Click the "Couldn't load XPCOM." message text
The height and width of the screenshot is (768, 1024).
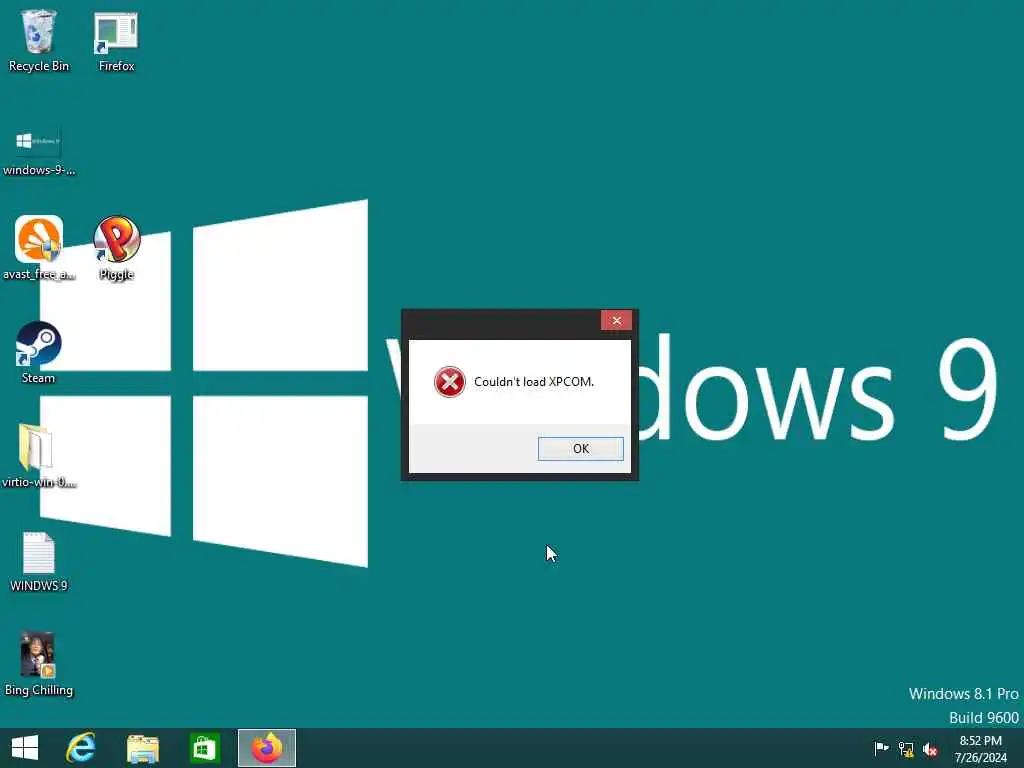(534, 382)
